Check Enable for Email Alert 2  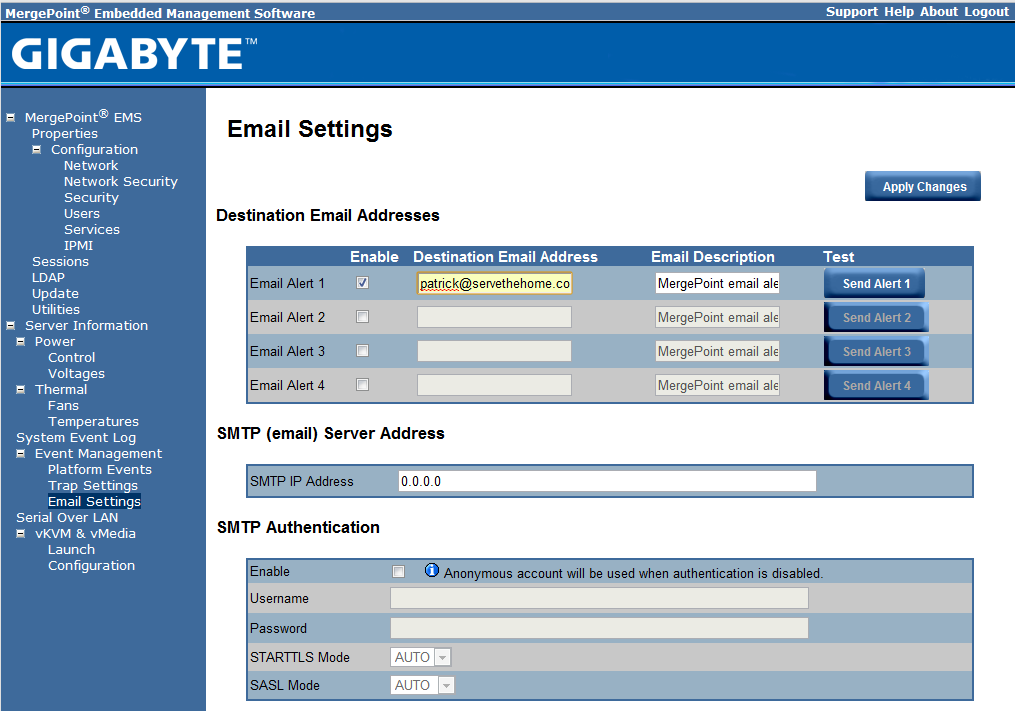point(362,317)
